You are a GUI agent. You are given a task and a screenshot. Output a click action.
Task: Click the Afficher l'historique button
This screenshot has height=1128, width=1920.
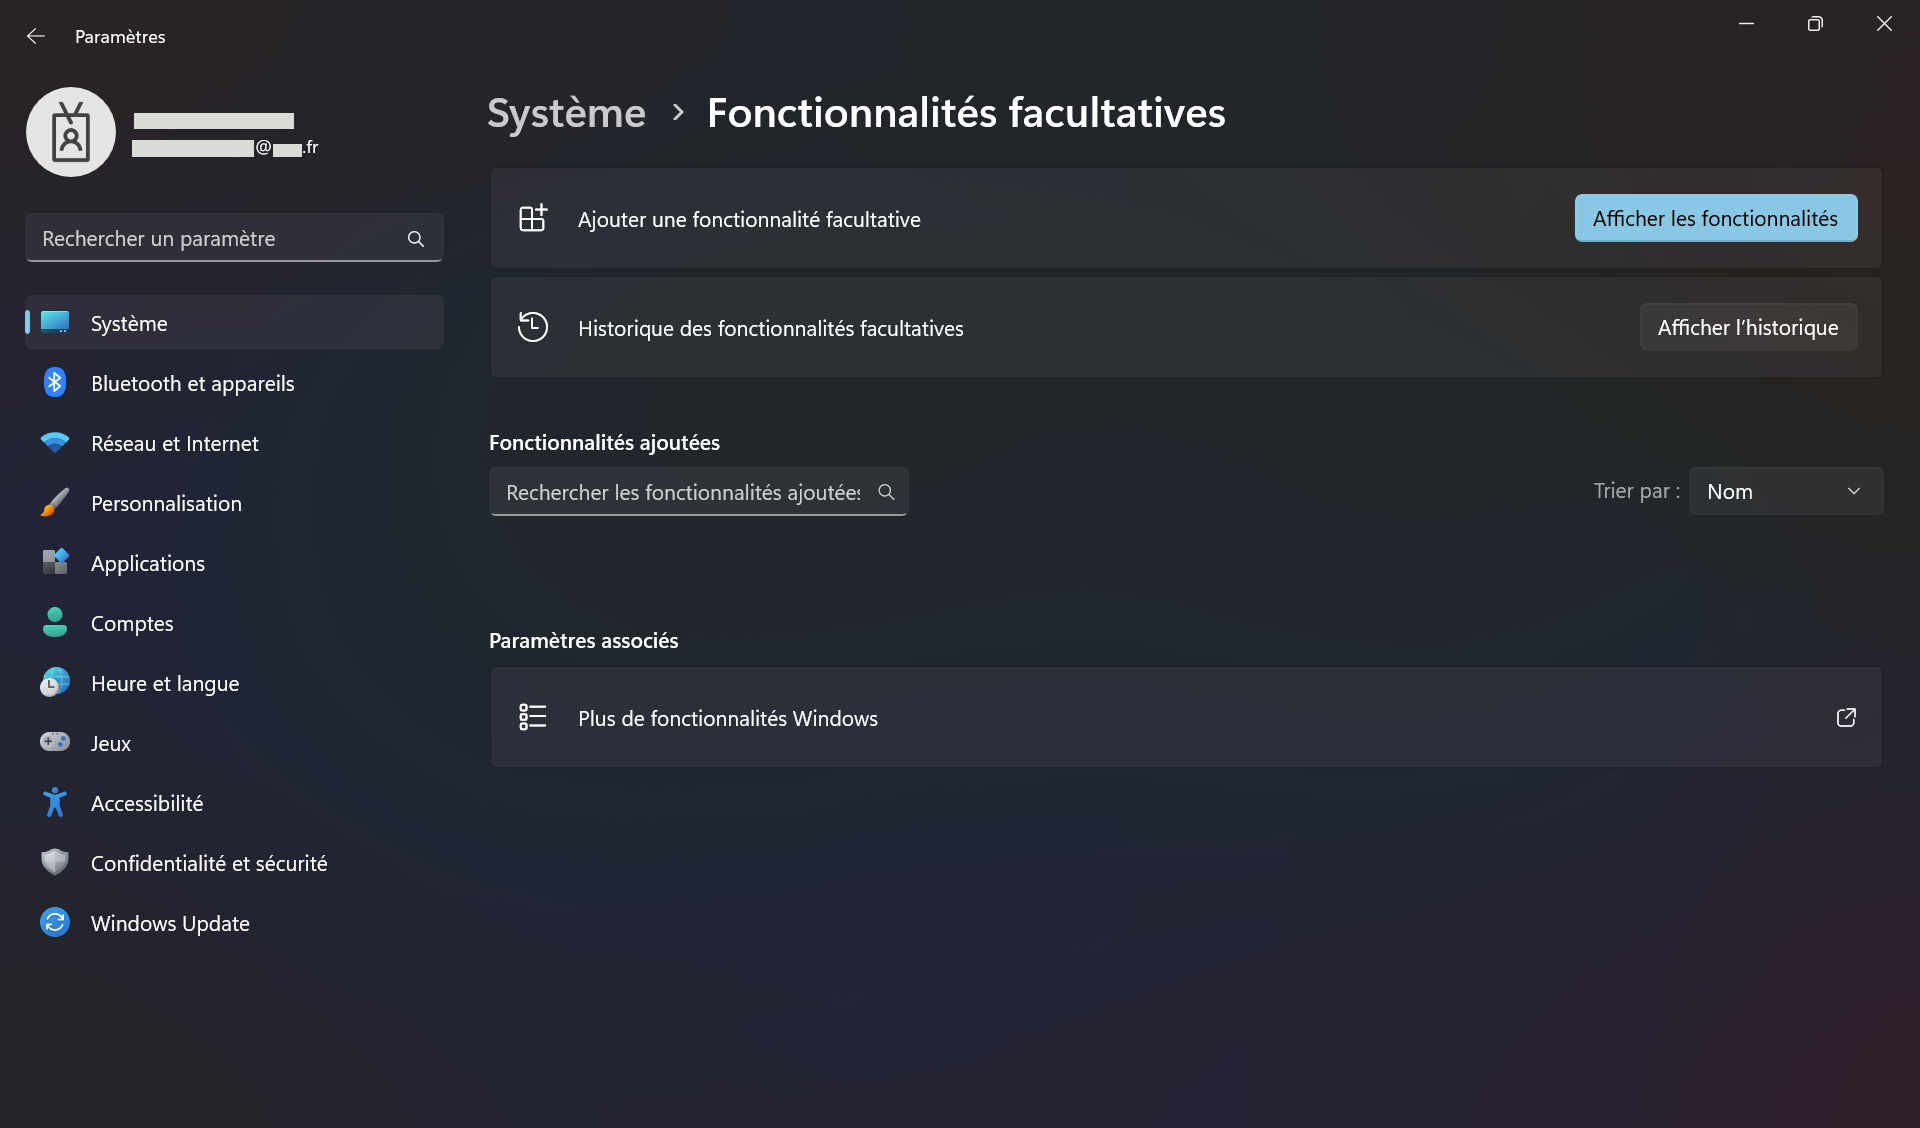pos(1747,327)
